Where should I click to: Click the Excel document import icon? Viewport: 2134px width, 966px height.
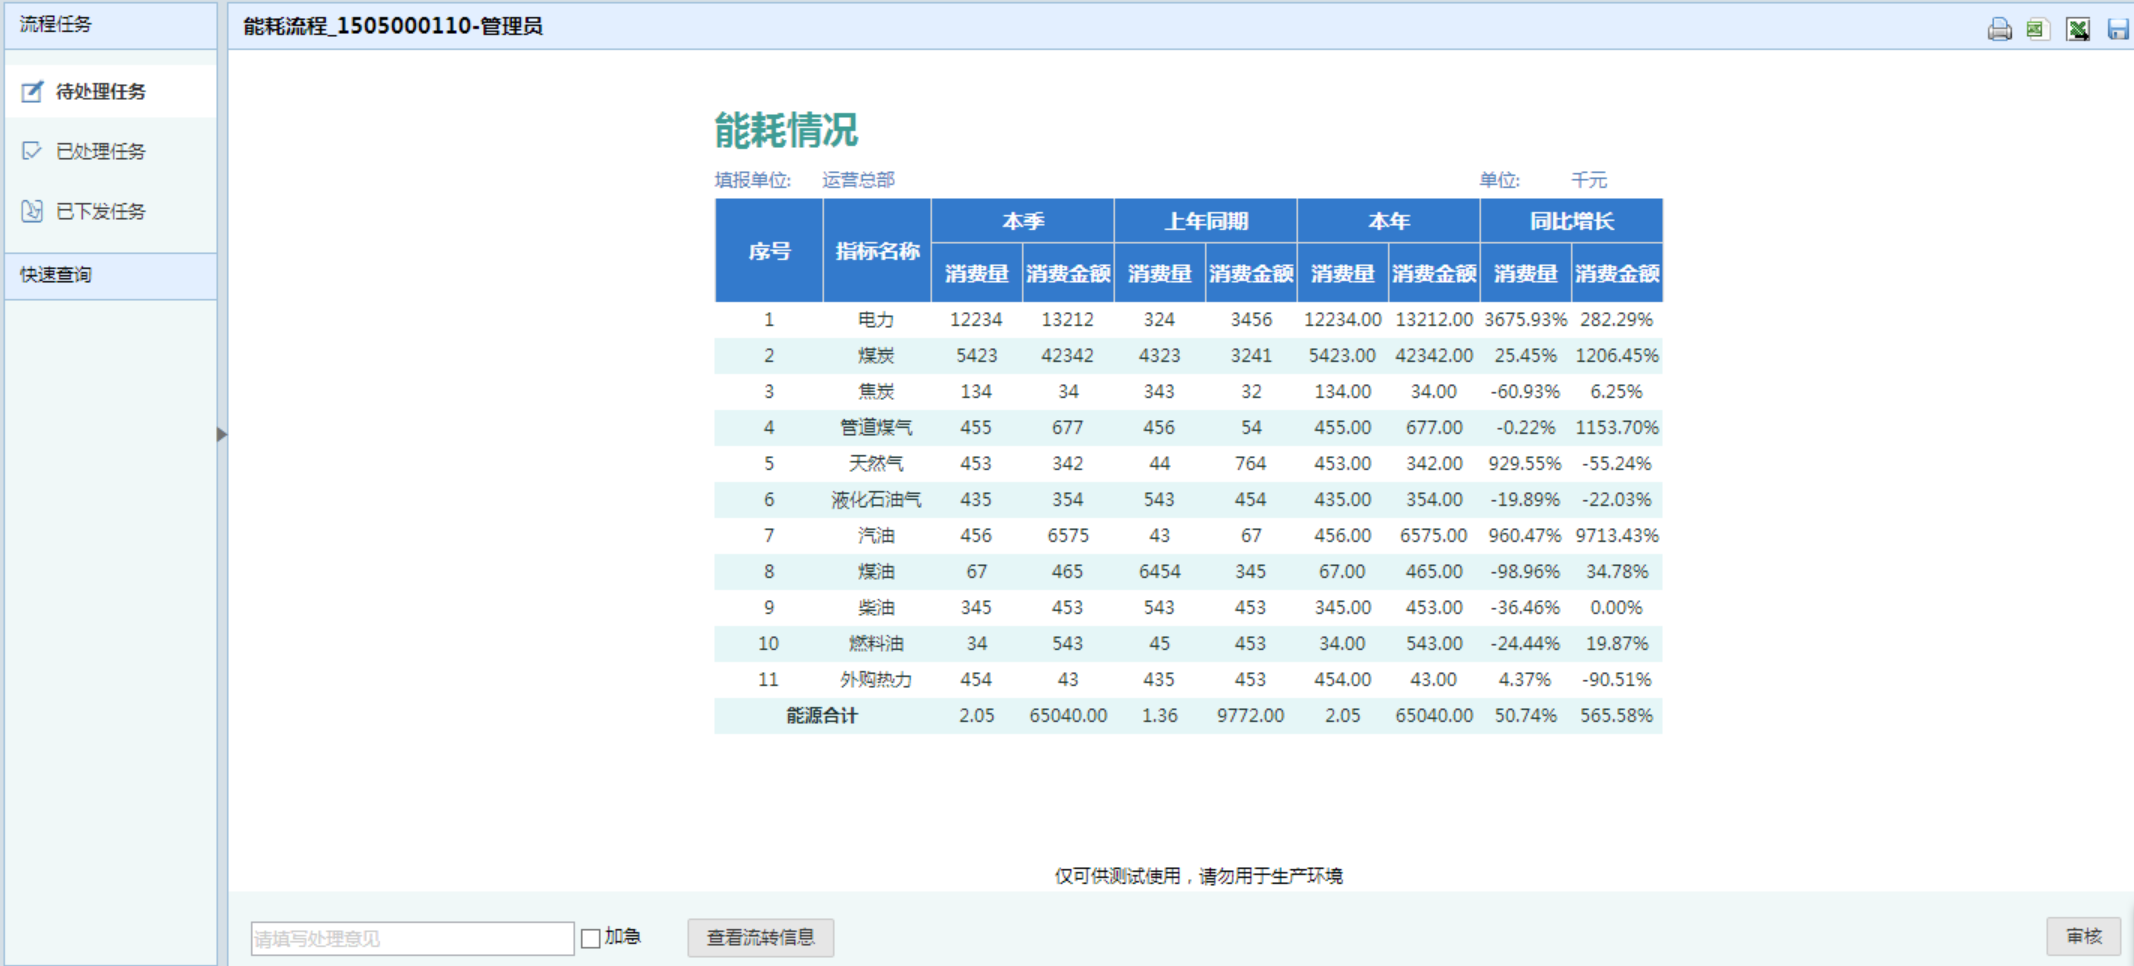tap(2037, 29)
